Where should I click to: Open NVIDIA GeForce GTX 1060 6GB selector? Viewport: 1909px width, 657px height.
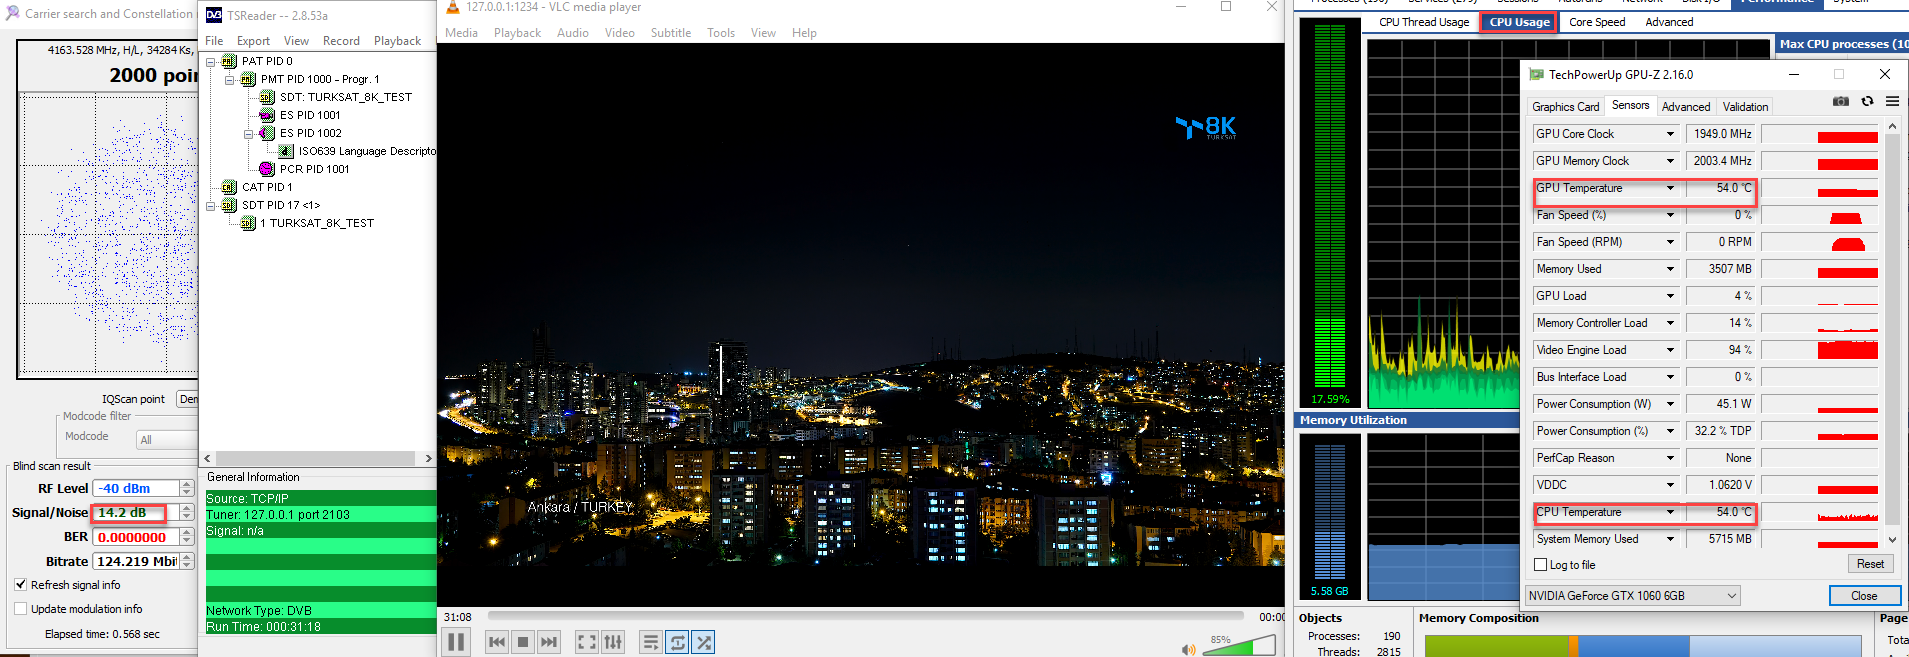pos(1633,596)
